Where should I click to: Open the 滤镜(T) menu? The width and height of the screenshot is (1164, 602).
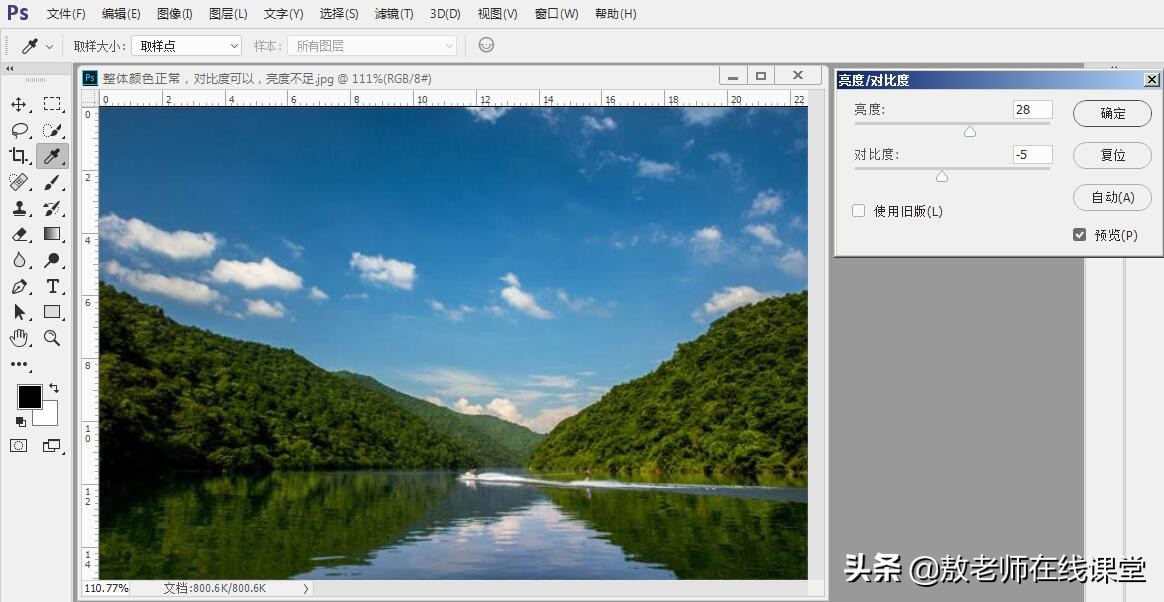point(393,14)
